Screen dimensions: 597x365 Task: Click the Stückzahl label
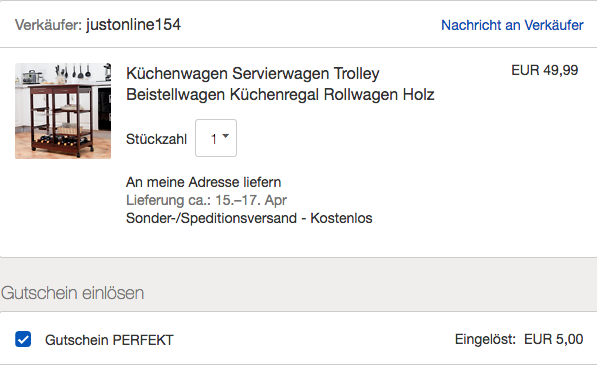pos(156,139)
